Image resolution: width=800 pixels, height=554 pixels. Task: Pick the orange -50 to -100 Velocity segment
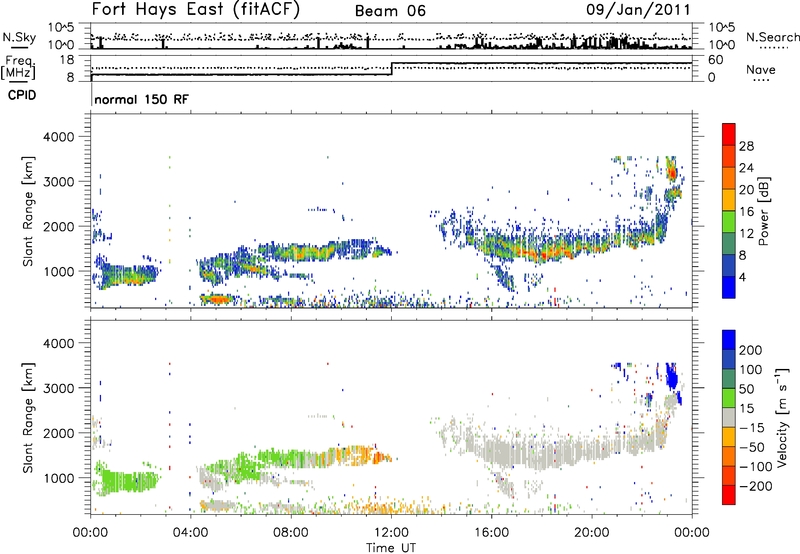[729, 456]
